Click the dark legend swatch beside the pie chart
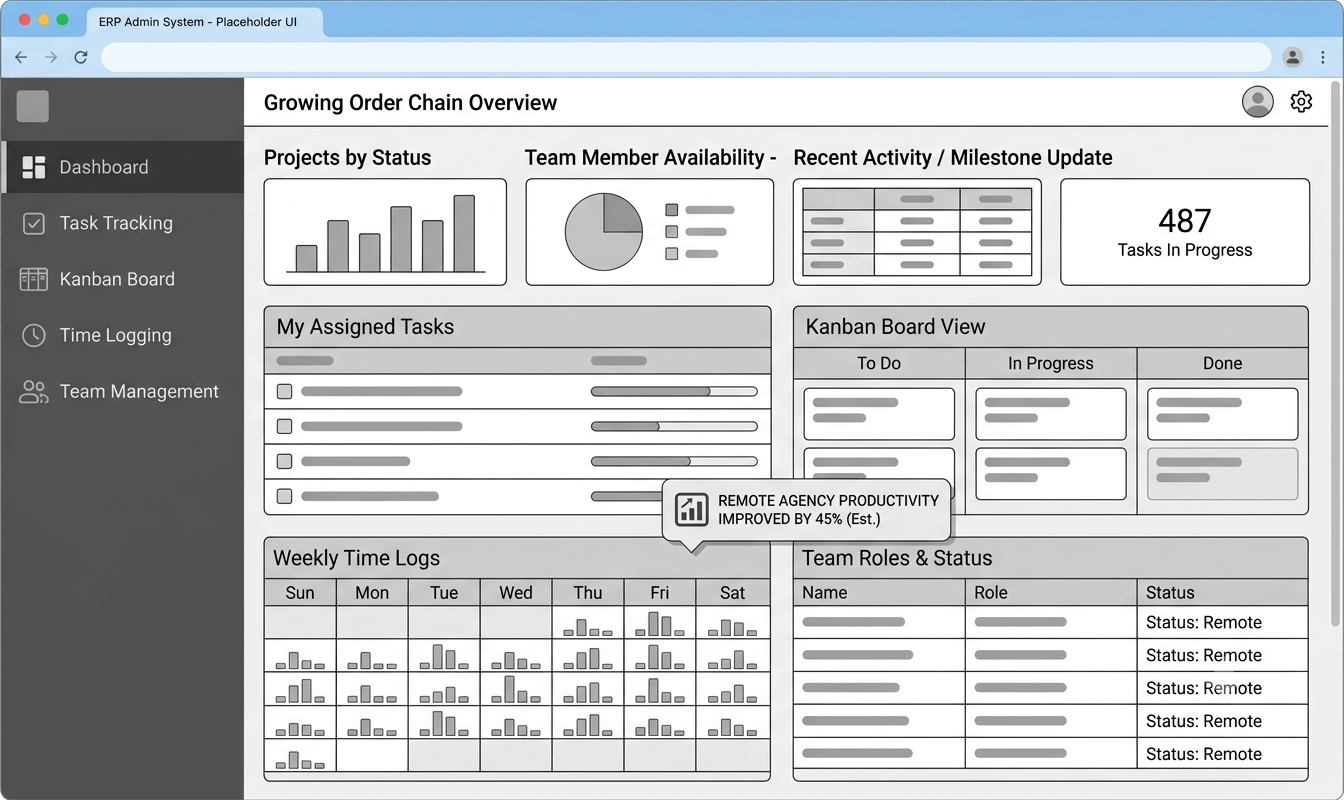The width and height of the screenshot is (1344, 800). (672, 210)
